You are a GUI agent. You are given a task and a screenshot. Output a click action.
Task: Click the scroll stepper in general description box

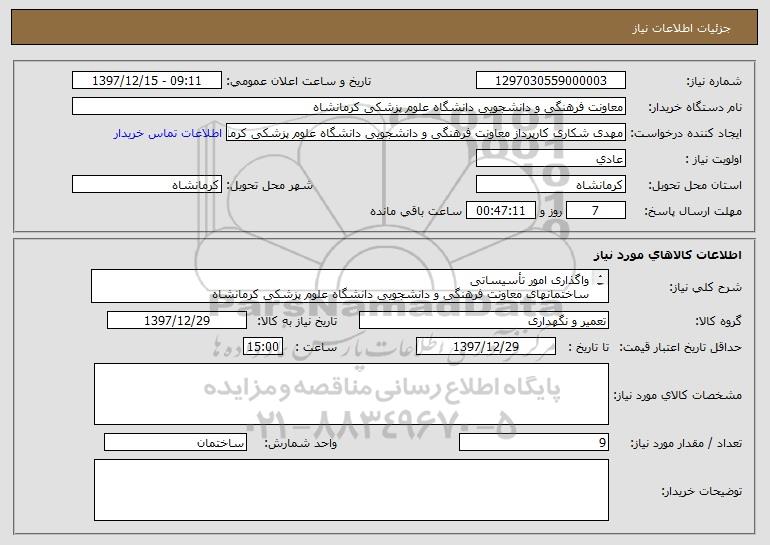click(600, 281)
